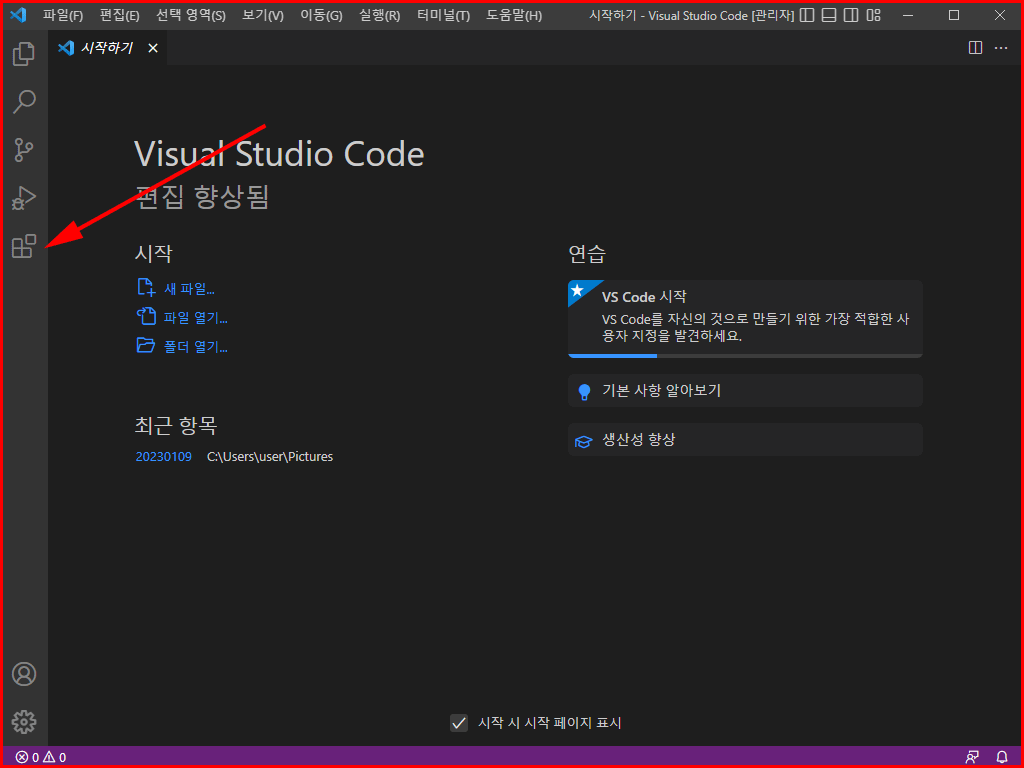1024x768 pixels.
Task: Toggle secondary side bar layout icon
Action: pyautogui.click(x=851, y=15)
